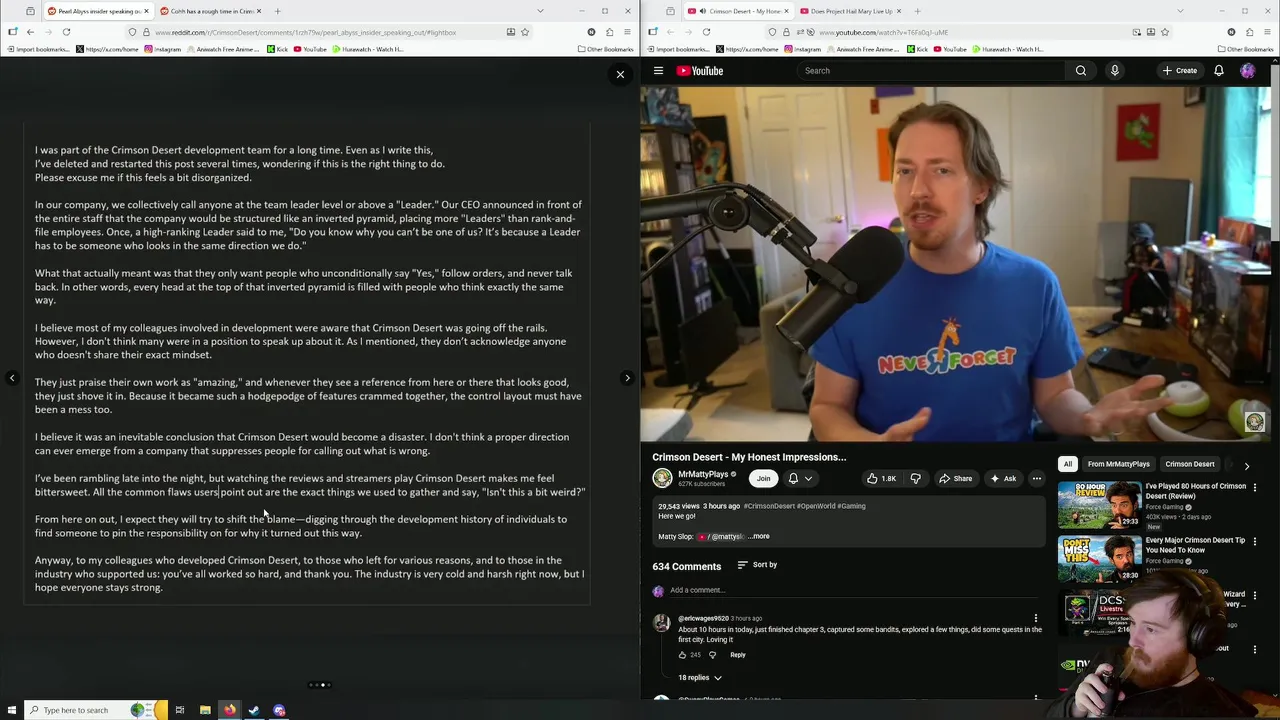Click the Windows Start button
The width and height of the screenshot is (1280, 720).
point(10,710)
